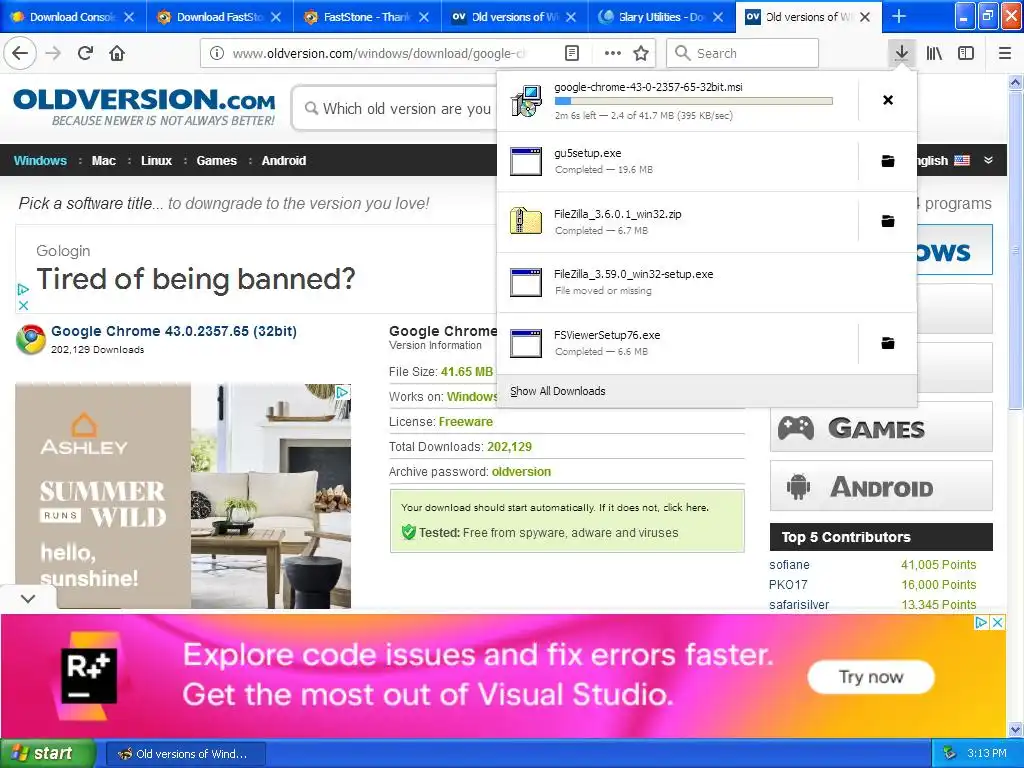1024x768 pixels.
Task: Open containing folder for FSViewerSetup76.exe
Action: [x=888, y=343]
